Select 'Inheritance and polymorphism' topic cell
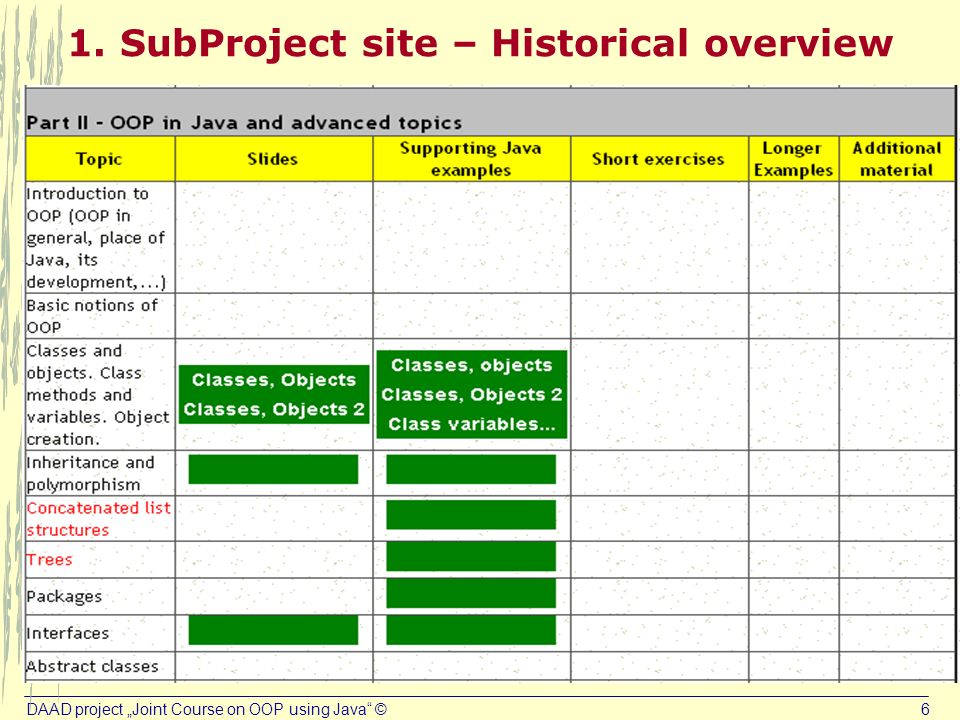Image resolution: width=960 pixels, height=720 pixels. coord(100,473)
